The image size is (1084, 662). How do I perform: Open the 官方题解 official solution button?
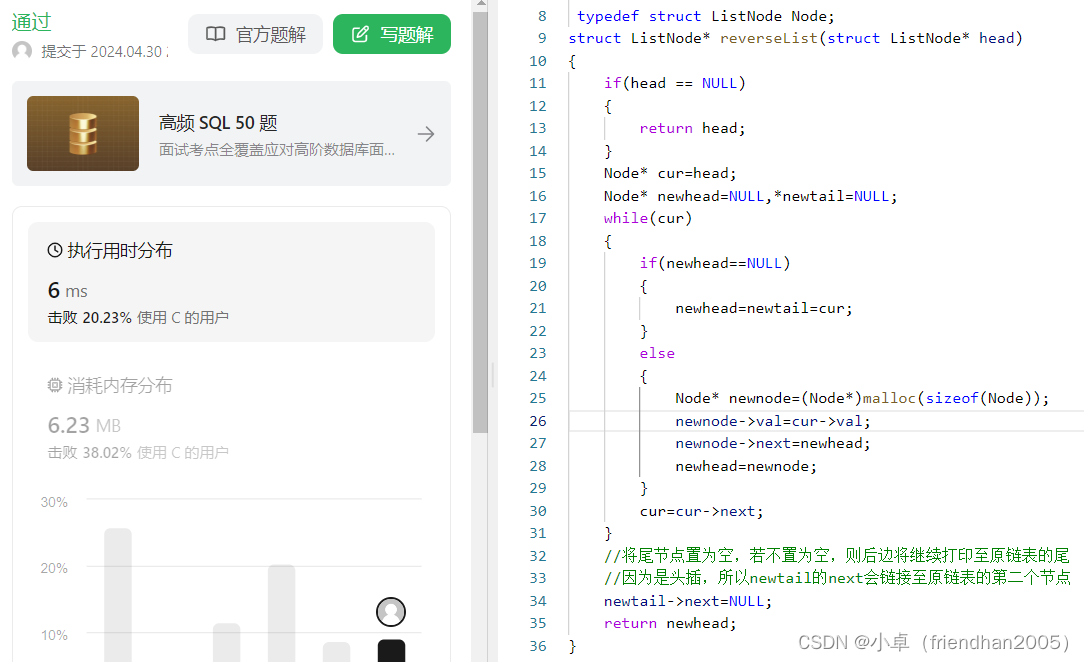click(x=255, y=34)
